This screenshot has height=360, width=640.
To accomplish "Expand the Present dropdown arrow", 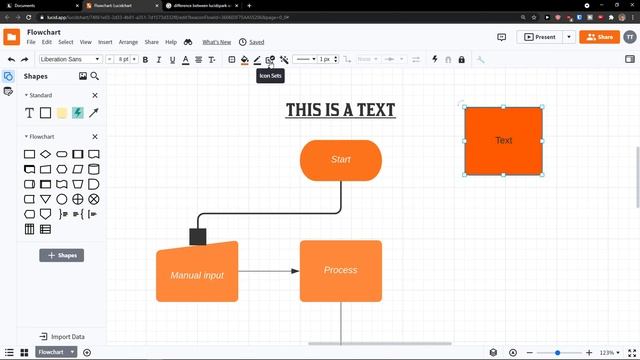I will click(569, 37).
